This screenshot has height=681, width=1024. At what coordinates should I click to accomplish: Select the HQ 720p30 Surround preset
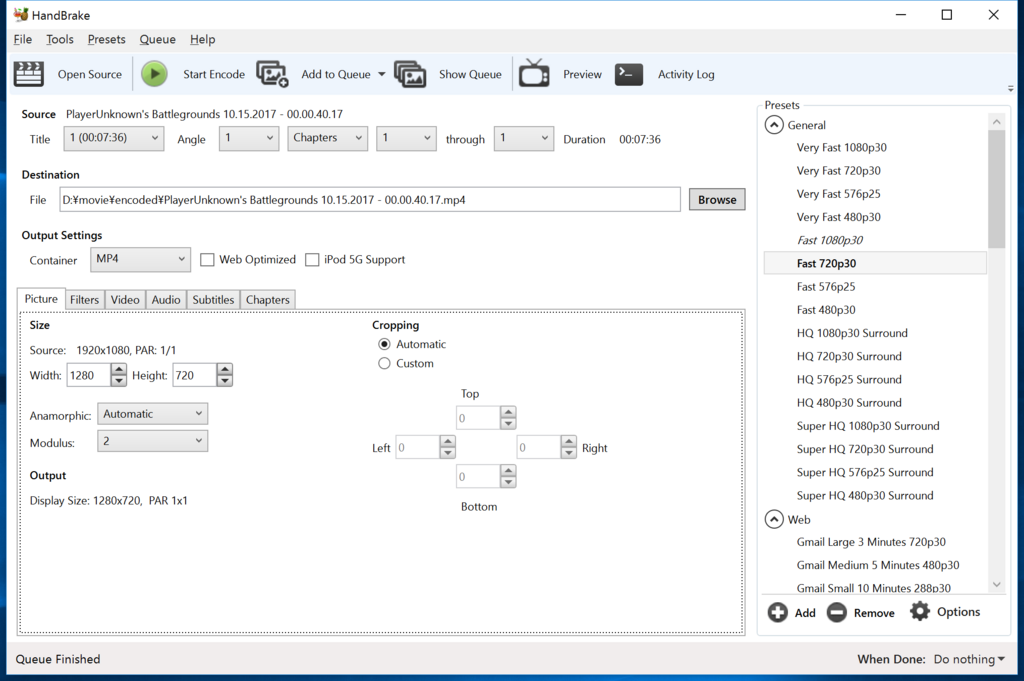pos(849,356)
